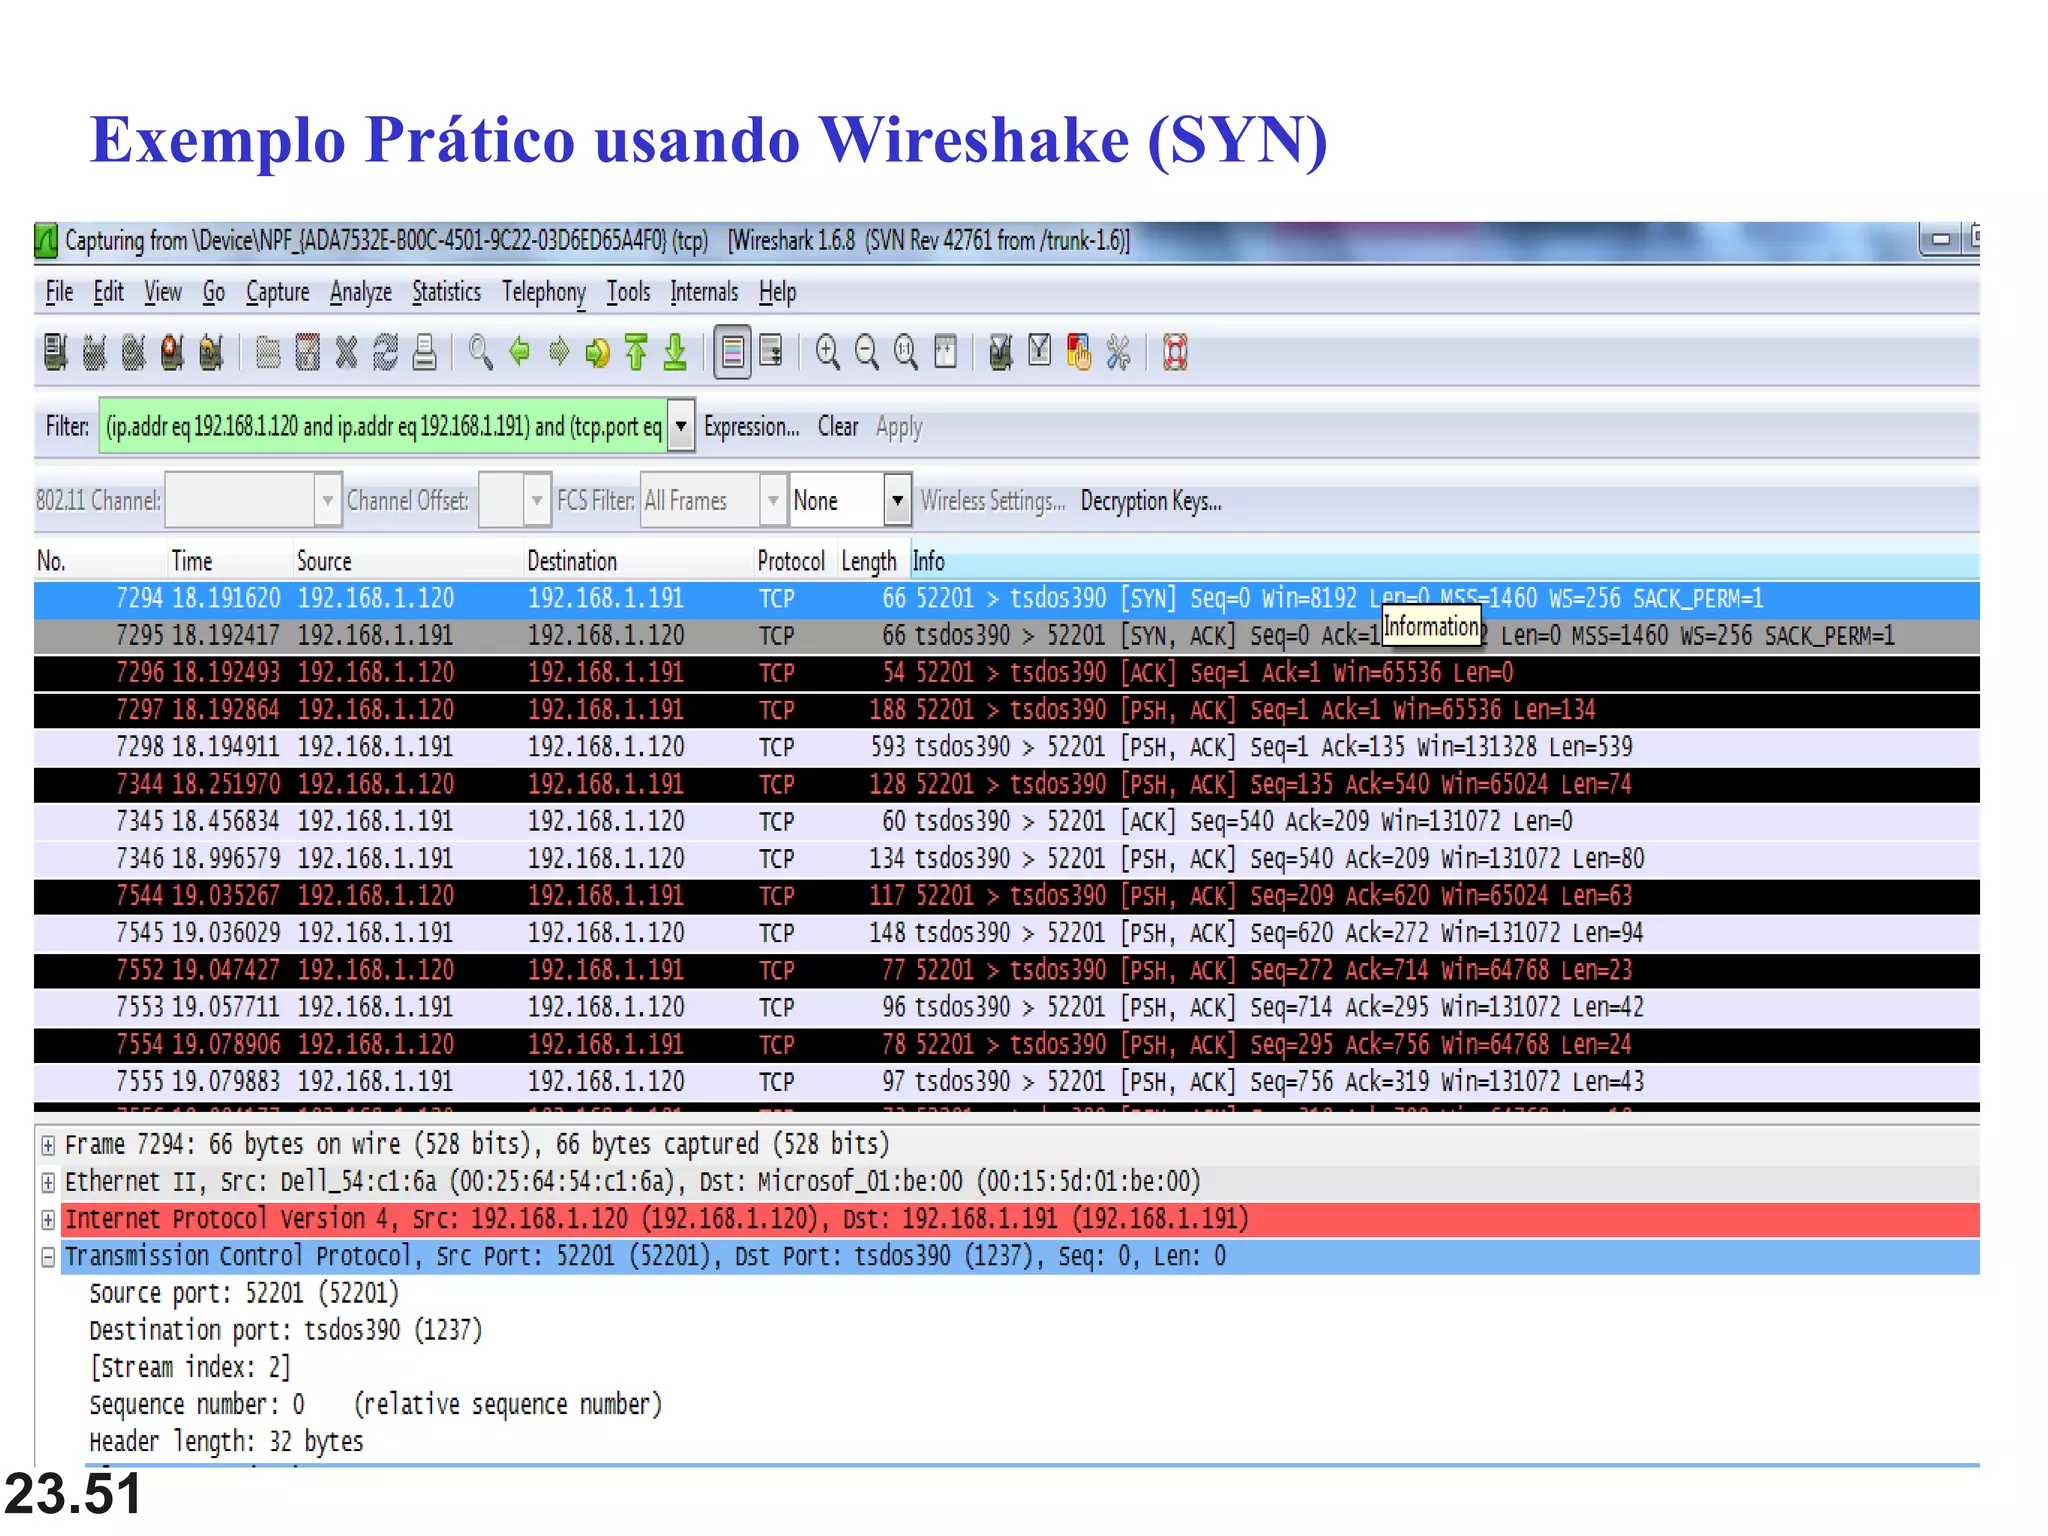The height and width of the screenshot is (1536, 2048).
Task: Click the help lifebuoy icon
Action: [x=1176, y=352]
